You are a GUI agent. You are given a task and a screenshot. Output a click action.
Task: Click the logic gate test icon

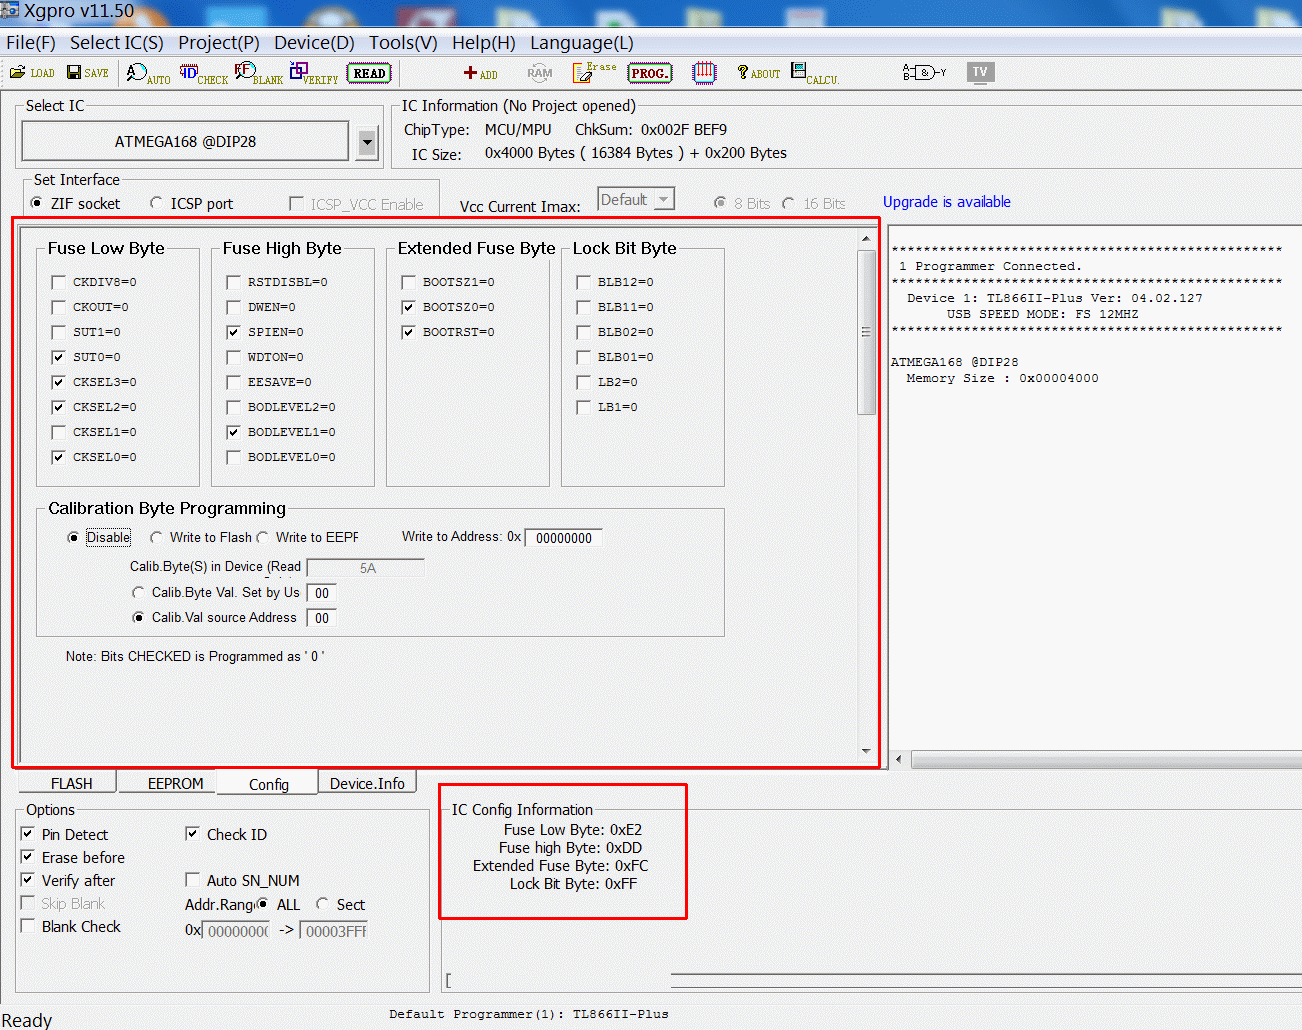[924, 72]
